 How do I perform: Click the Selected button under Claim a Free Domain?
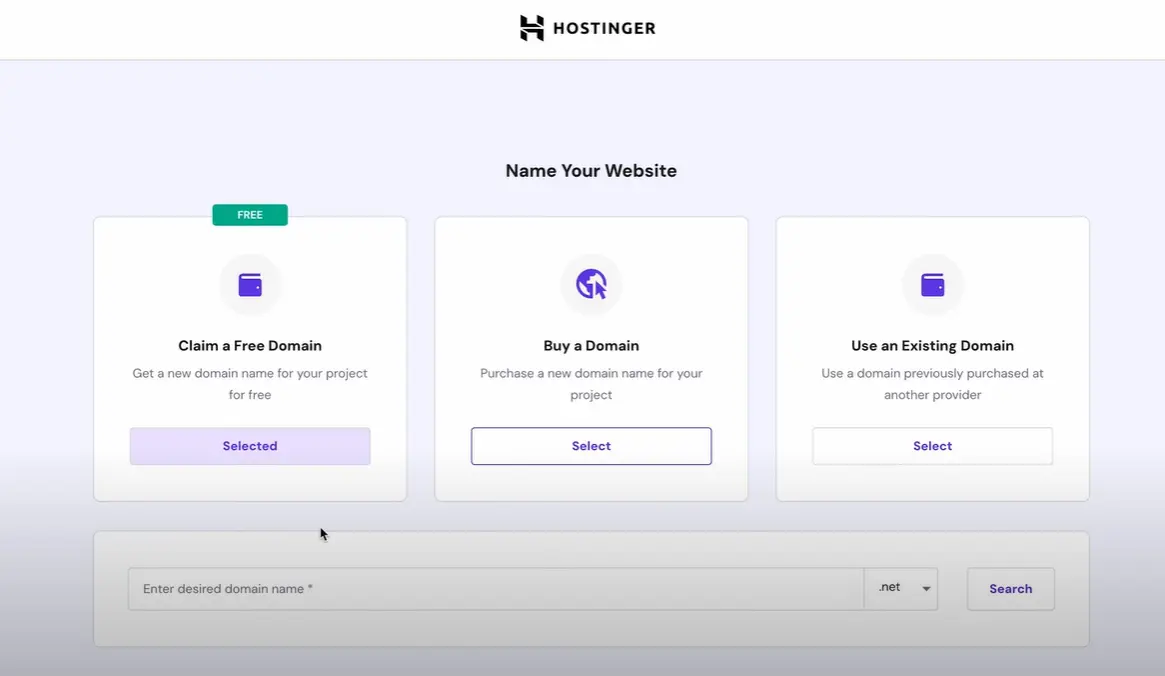(250, 446)
